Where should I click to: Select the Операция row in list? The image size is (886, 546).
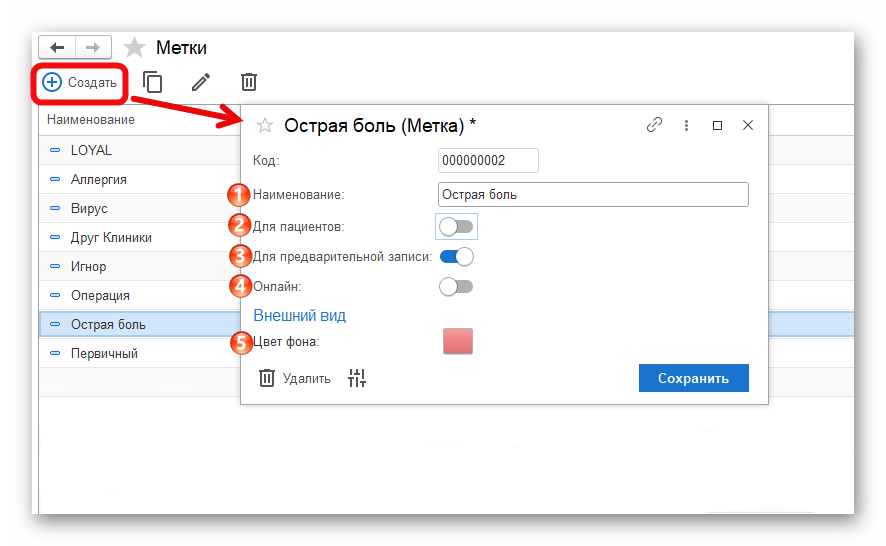pyautogui.click(x=140, y=296)
